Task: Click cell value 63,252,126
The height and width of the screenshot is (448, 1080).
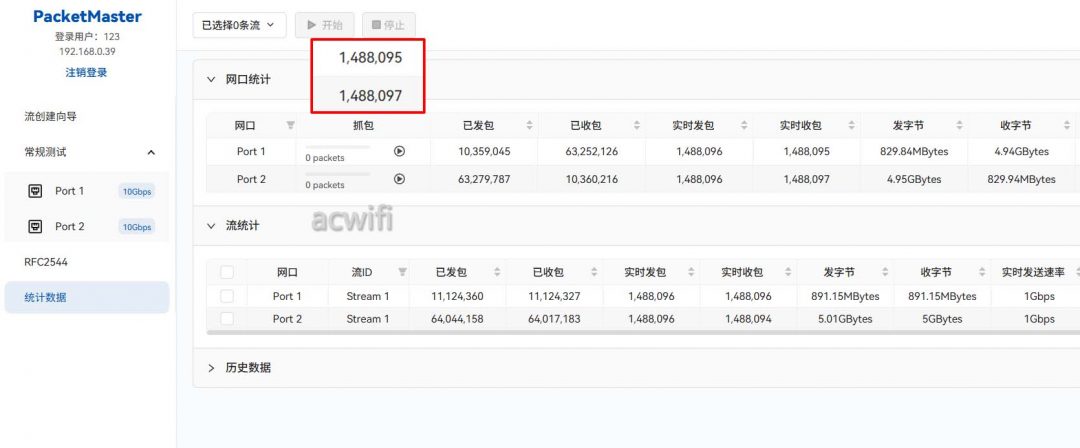Action: 592,152
